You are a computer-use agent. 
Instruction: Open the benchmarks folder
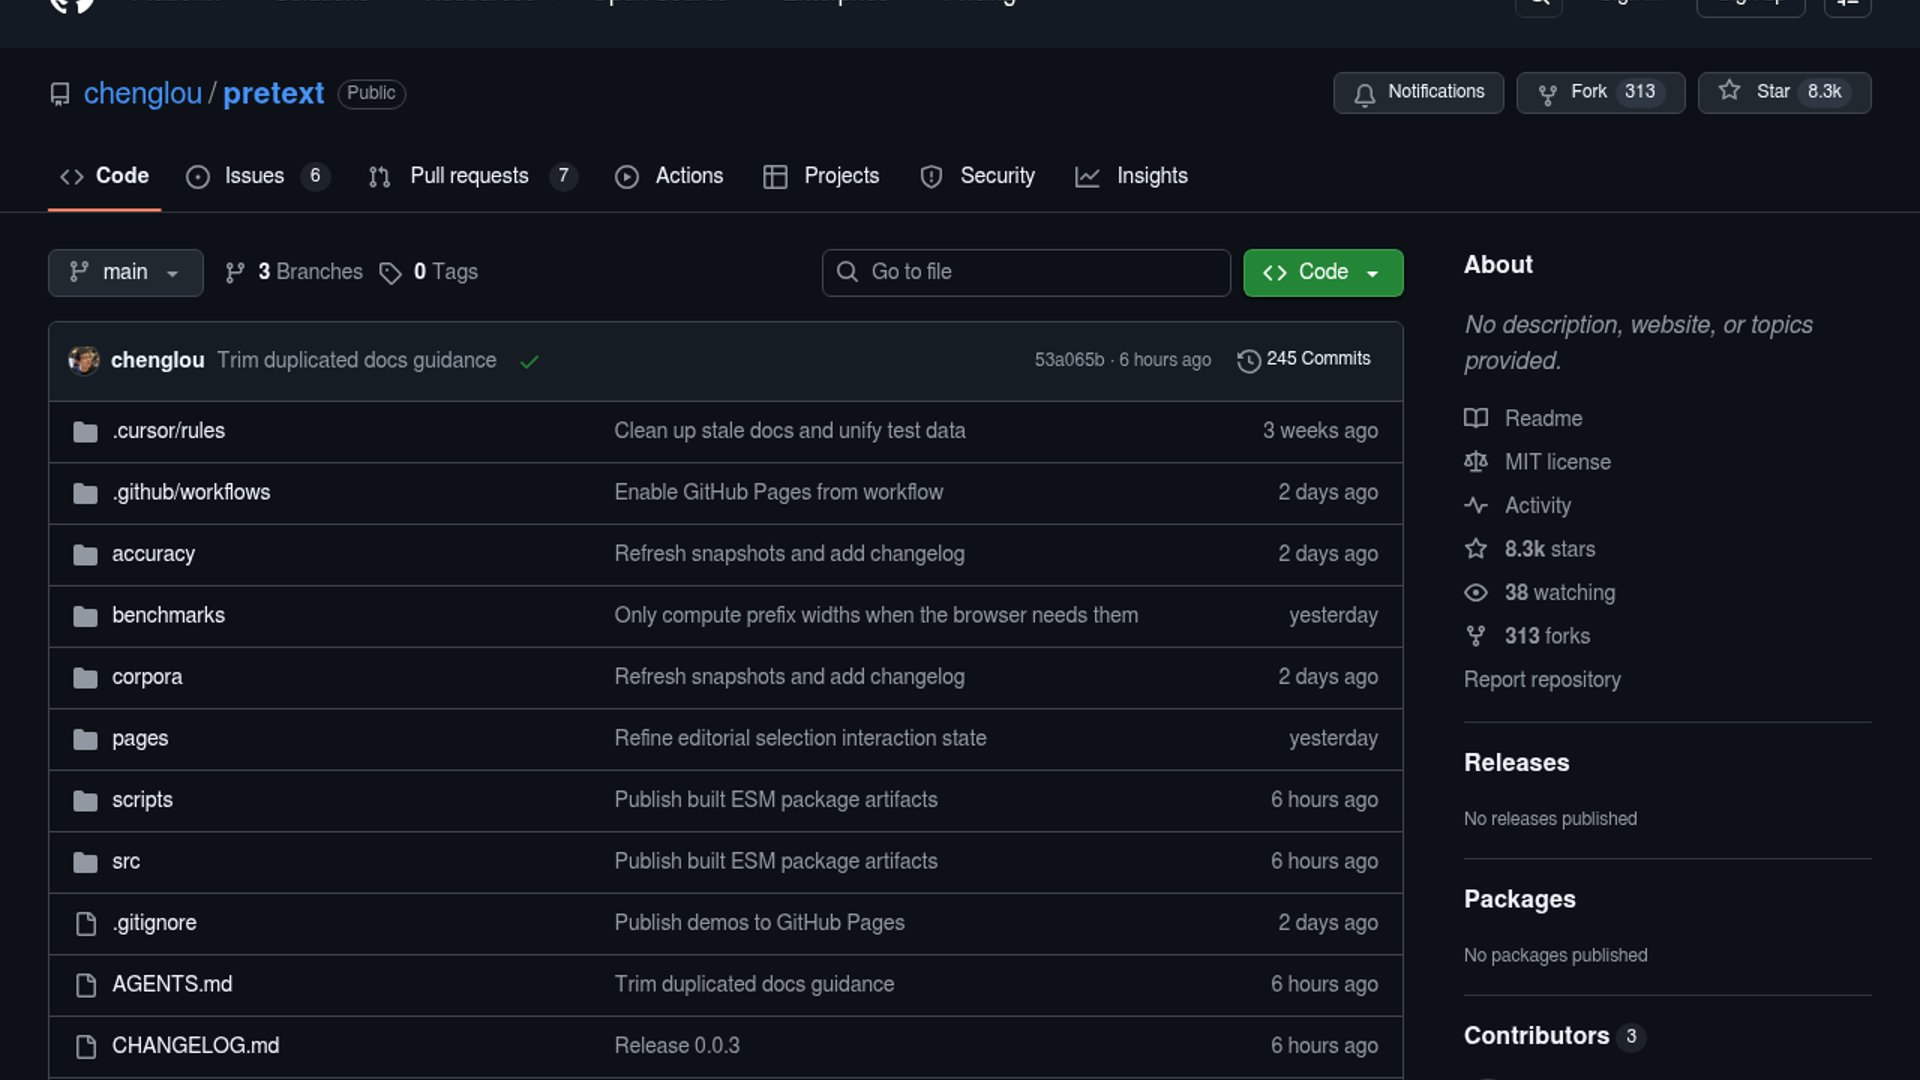[x=168, y=615]
